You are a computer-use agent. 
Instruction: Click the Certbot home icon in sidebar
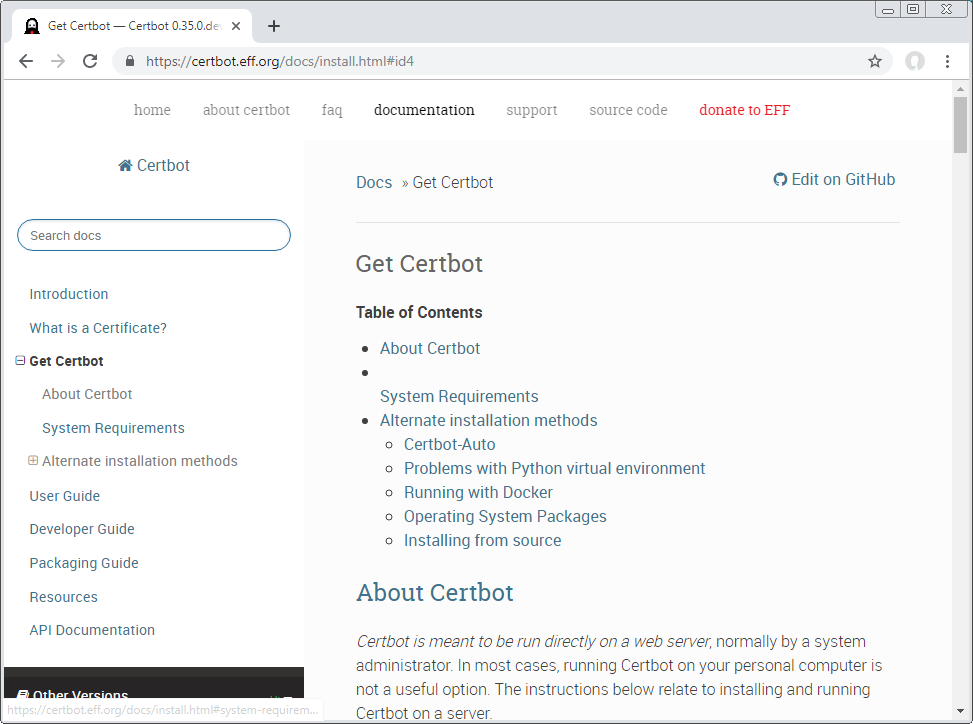[x=125, y=166]
